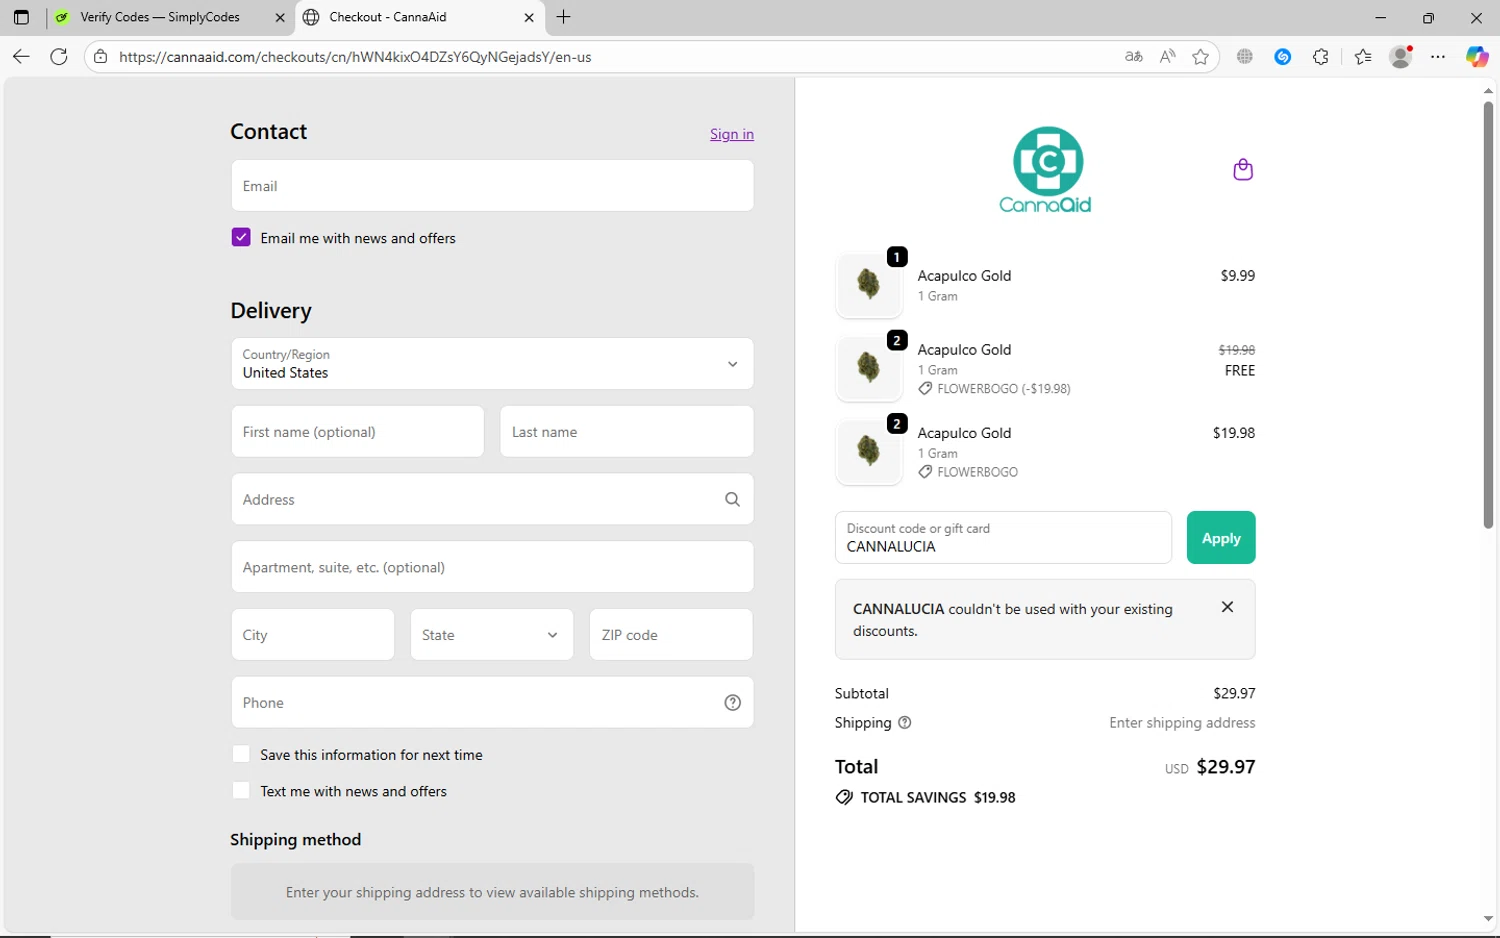Click the Discount code or gift card field
Viewport: 1500px width, 938px height.
click(1003, 537)
